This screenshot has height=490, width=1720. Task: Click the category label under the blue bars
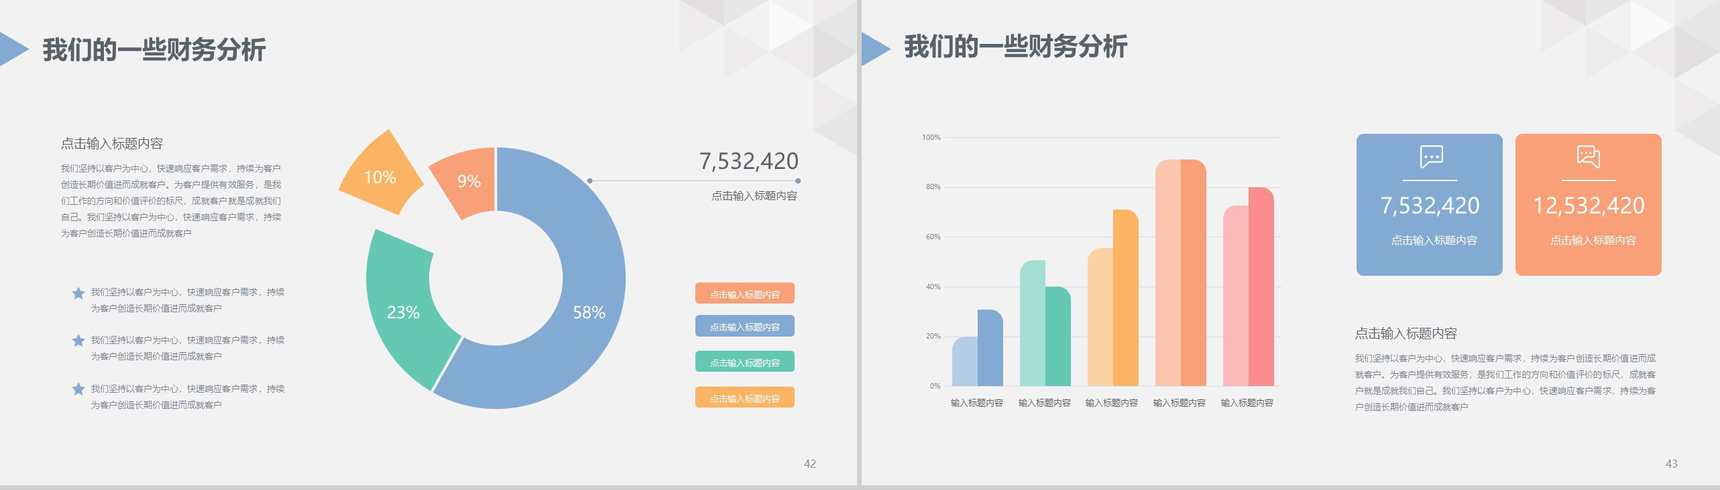tap(977, 403)
